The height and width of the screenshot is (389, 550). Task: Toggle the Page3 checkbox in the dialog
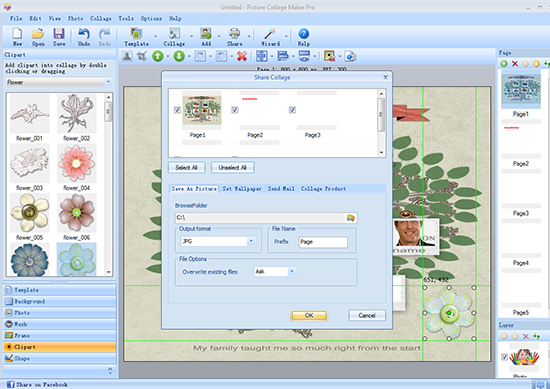pyautogui.click(x=292, y=110)
